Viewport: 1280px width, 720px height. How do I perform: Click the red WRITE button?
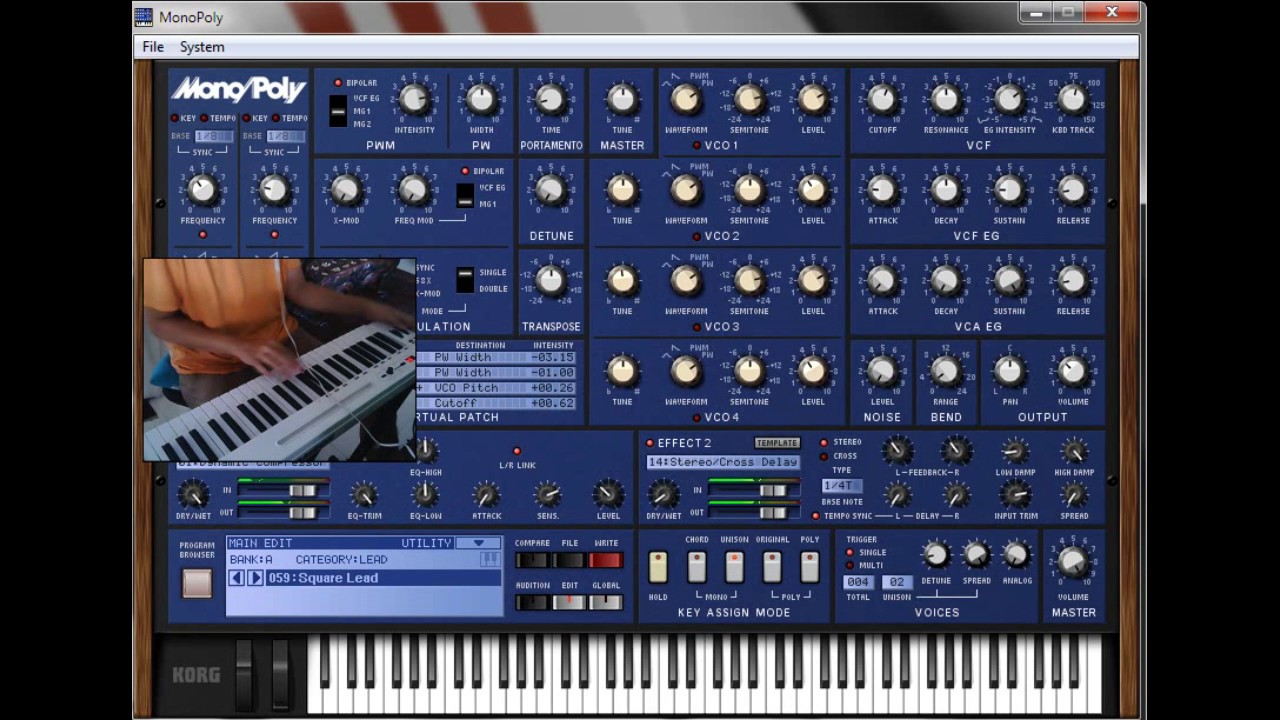pos(606,560)
